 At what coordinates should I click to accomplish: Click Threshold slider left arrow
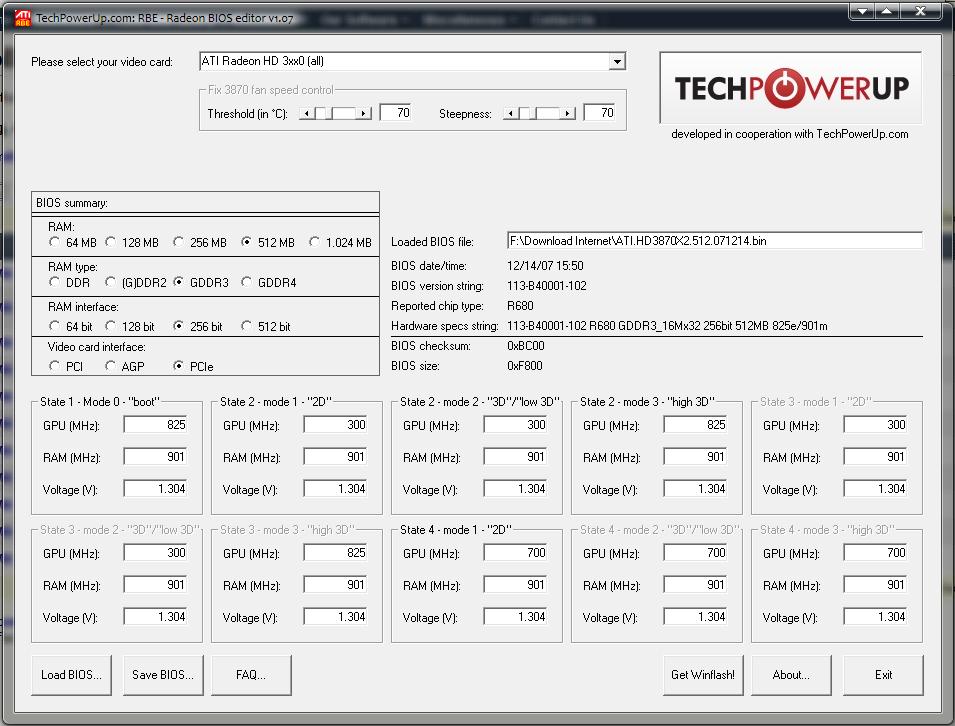tap(307, 113)
